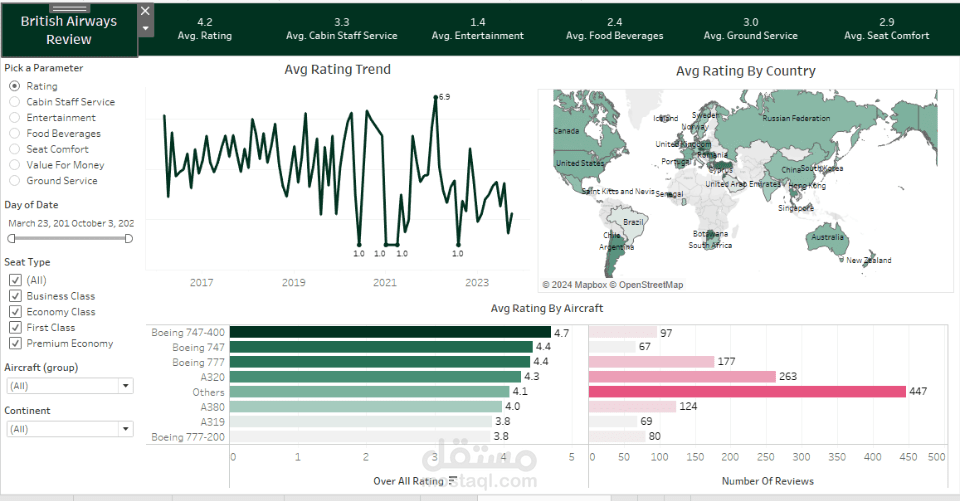Click the Avg Rating By Aircraft title
Viewport: 960px width, 501px height.
coord(547,309)
